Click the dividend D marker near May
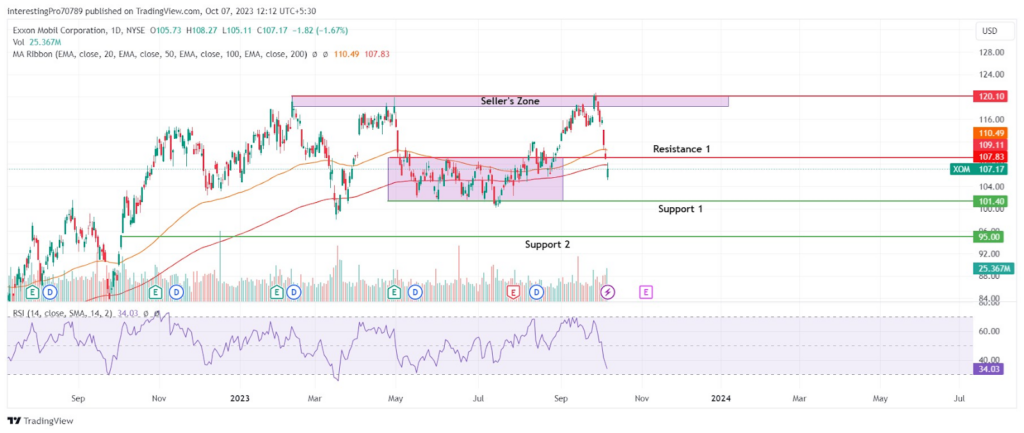Screen dimensions: 1024x433 [x=414, y=291]
